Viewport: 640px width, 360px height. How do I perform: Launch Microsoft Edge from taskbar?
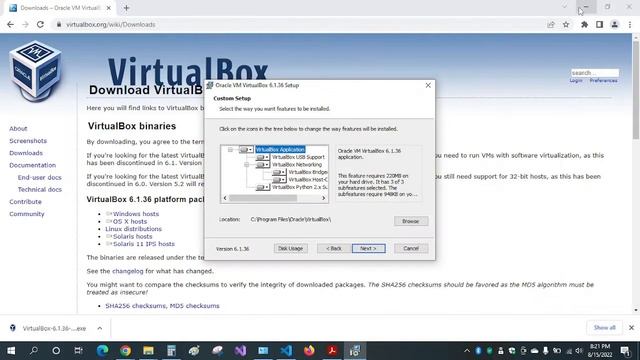pyautogui.click(x=102, y=351)
